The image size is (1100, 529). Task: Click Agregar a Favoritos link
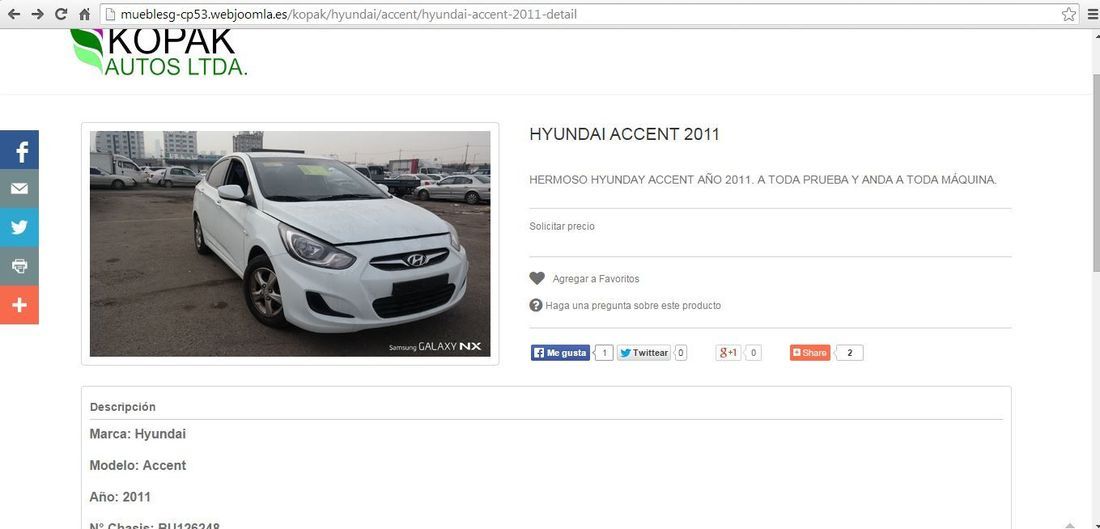(596, 279)
